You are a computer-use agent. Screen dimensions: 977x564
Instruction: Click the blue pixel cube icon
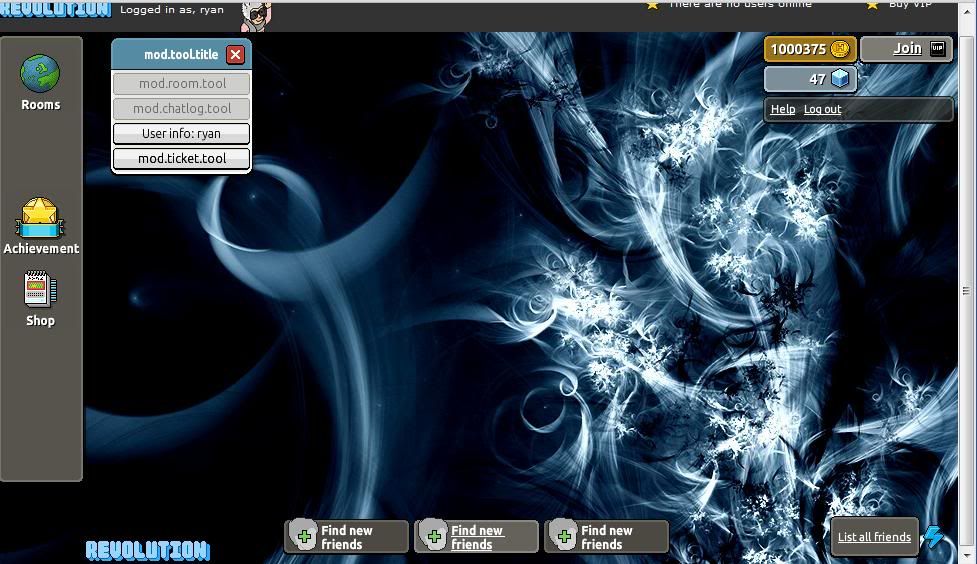coord(840,78)
